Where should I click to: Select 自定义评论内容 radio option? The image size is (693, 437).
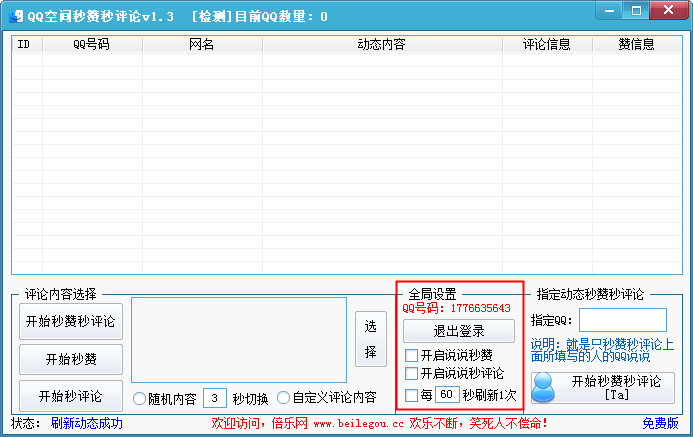point(283,397)
